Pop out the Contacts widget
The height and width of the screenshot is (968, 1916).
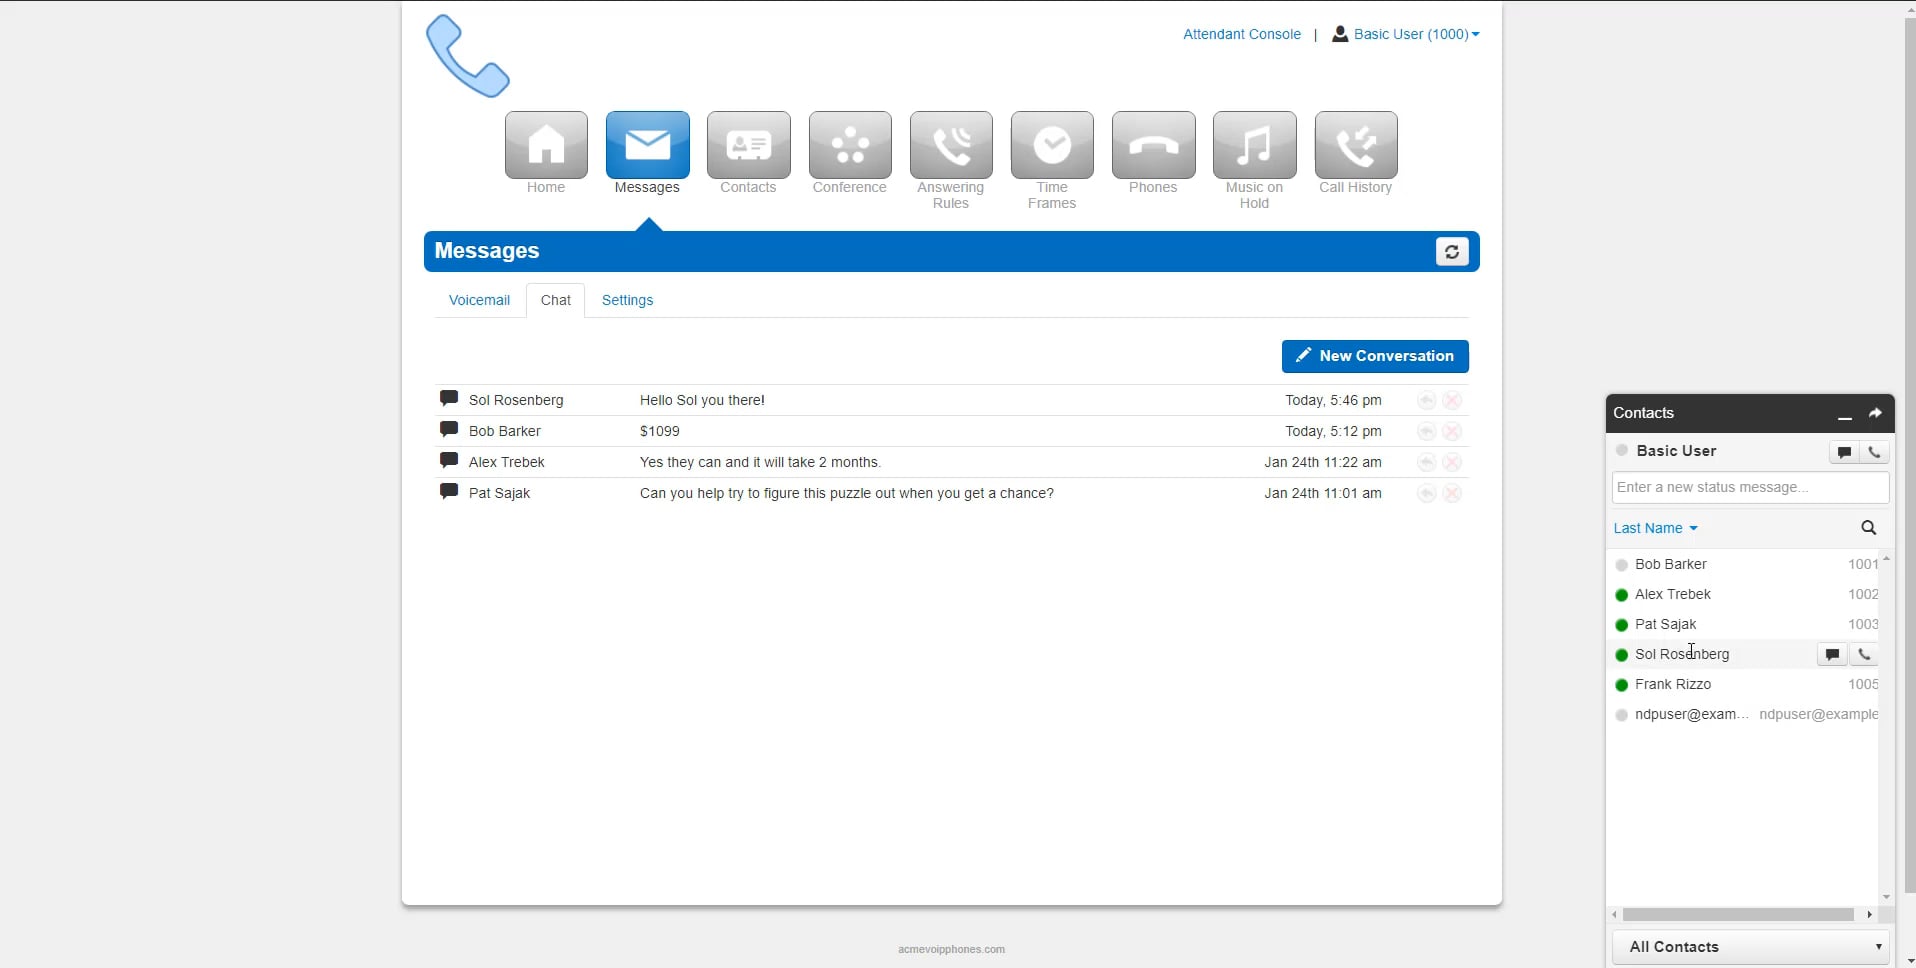[1875, 413]
